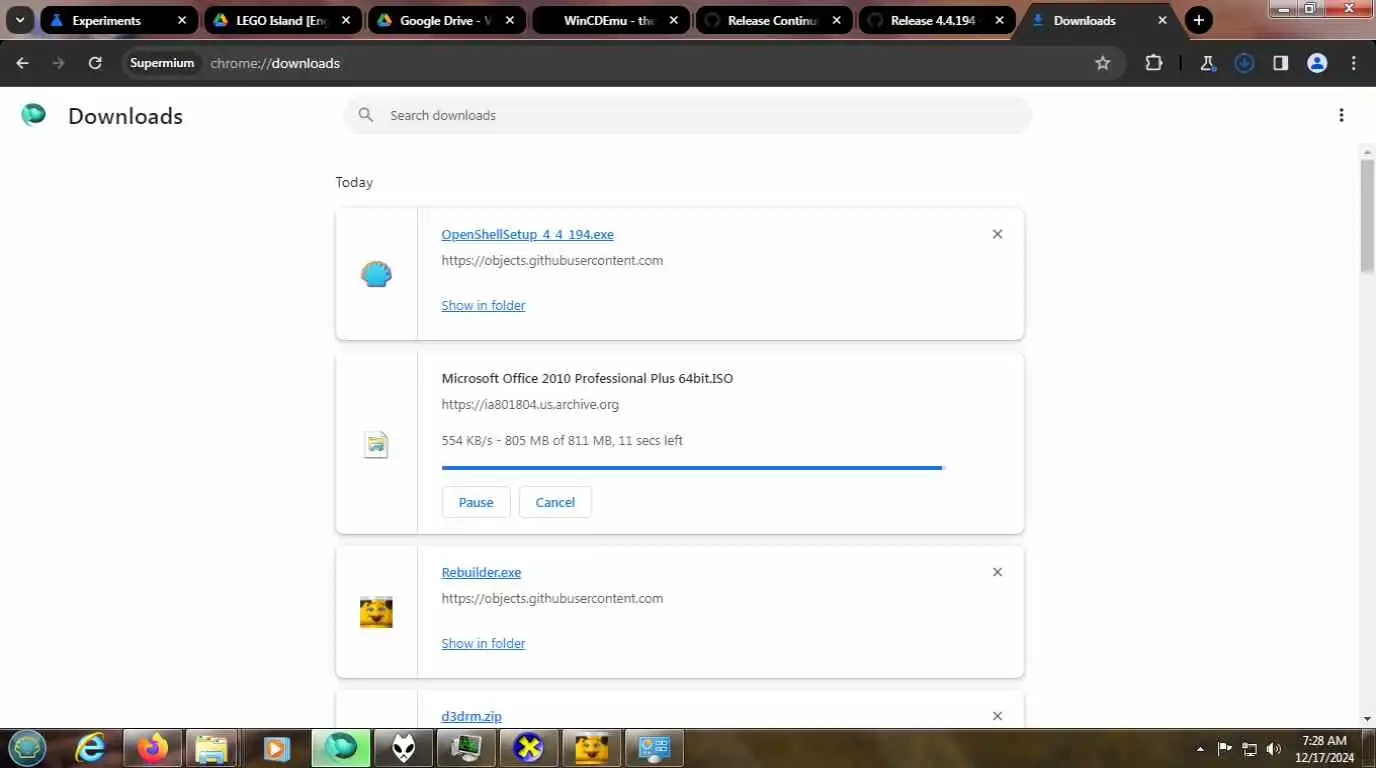Image resolution: width=1376 pixels, height=768 pixels.
Task: Cancel the Office ISO download
Action: pyautogui.click(x=555, y=502)
